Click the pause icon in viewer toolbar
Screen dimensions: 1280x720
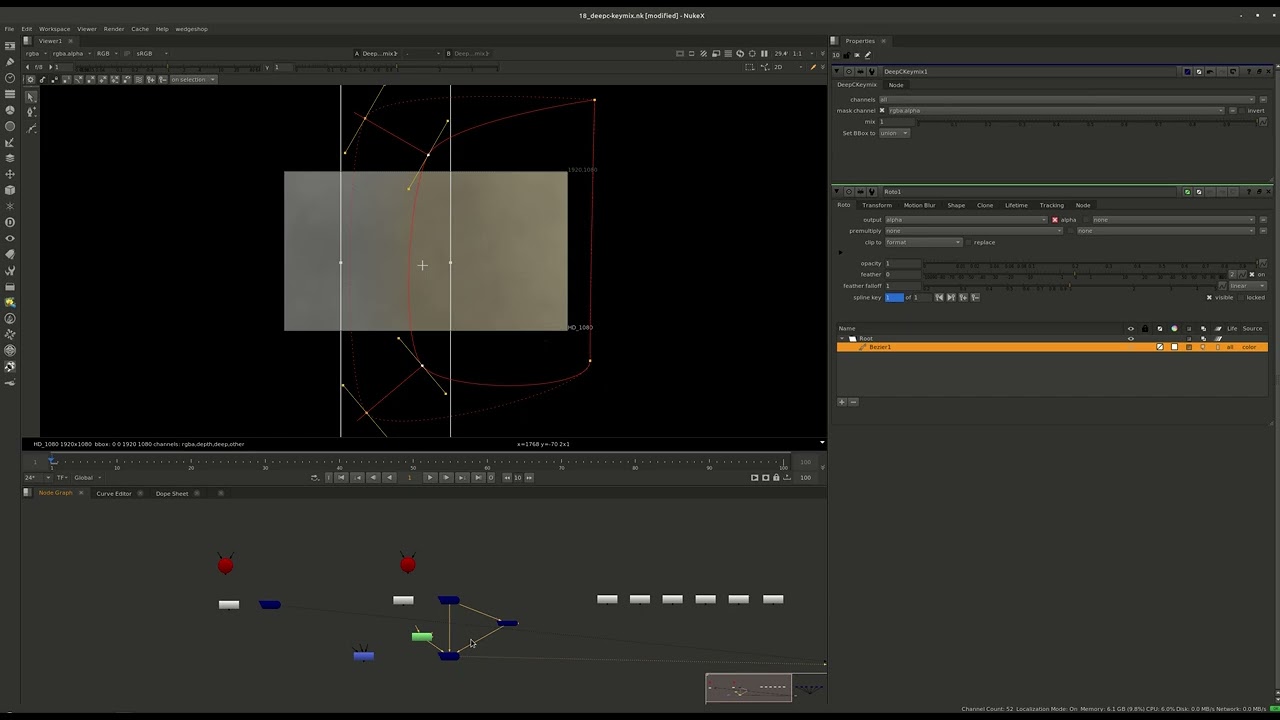(x=764, y=53)
